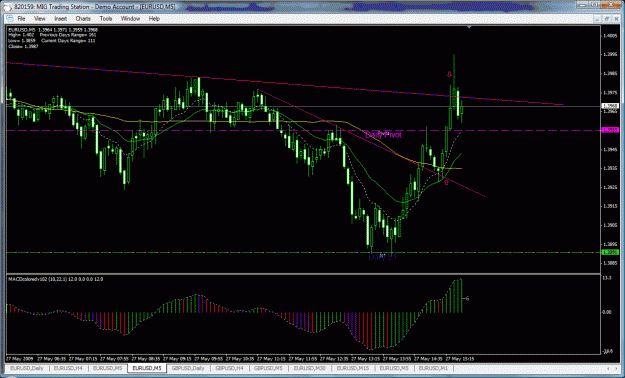Click the MACDcolored indicator title text
Viewport: 625px width, 378px height.
(55, 280)
